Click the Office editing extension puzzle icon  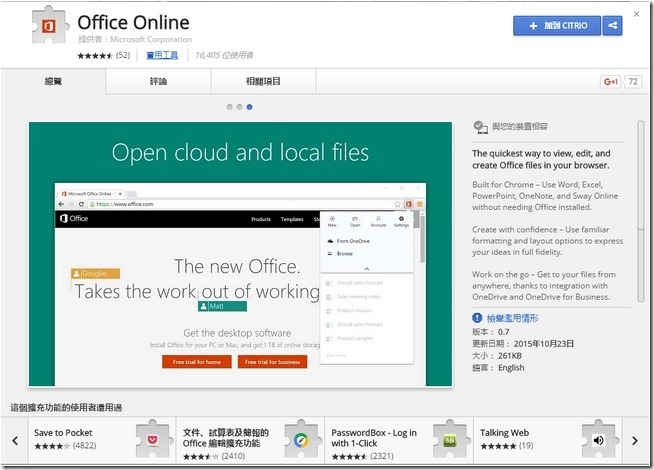(x=301, y=440)
